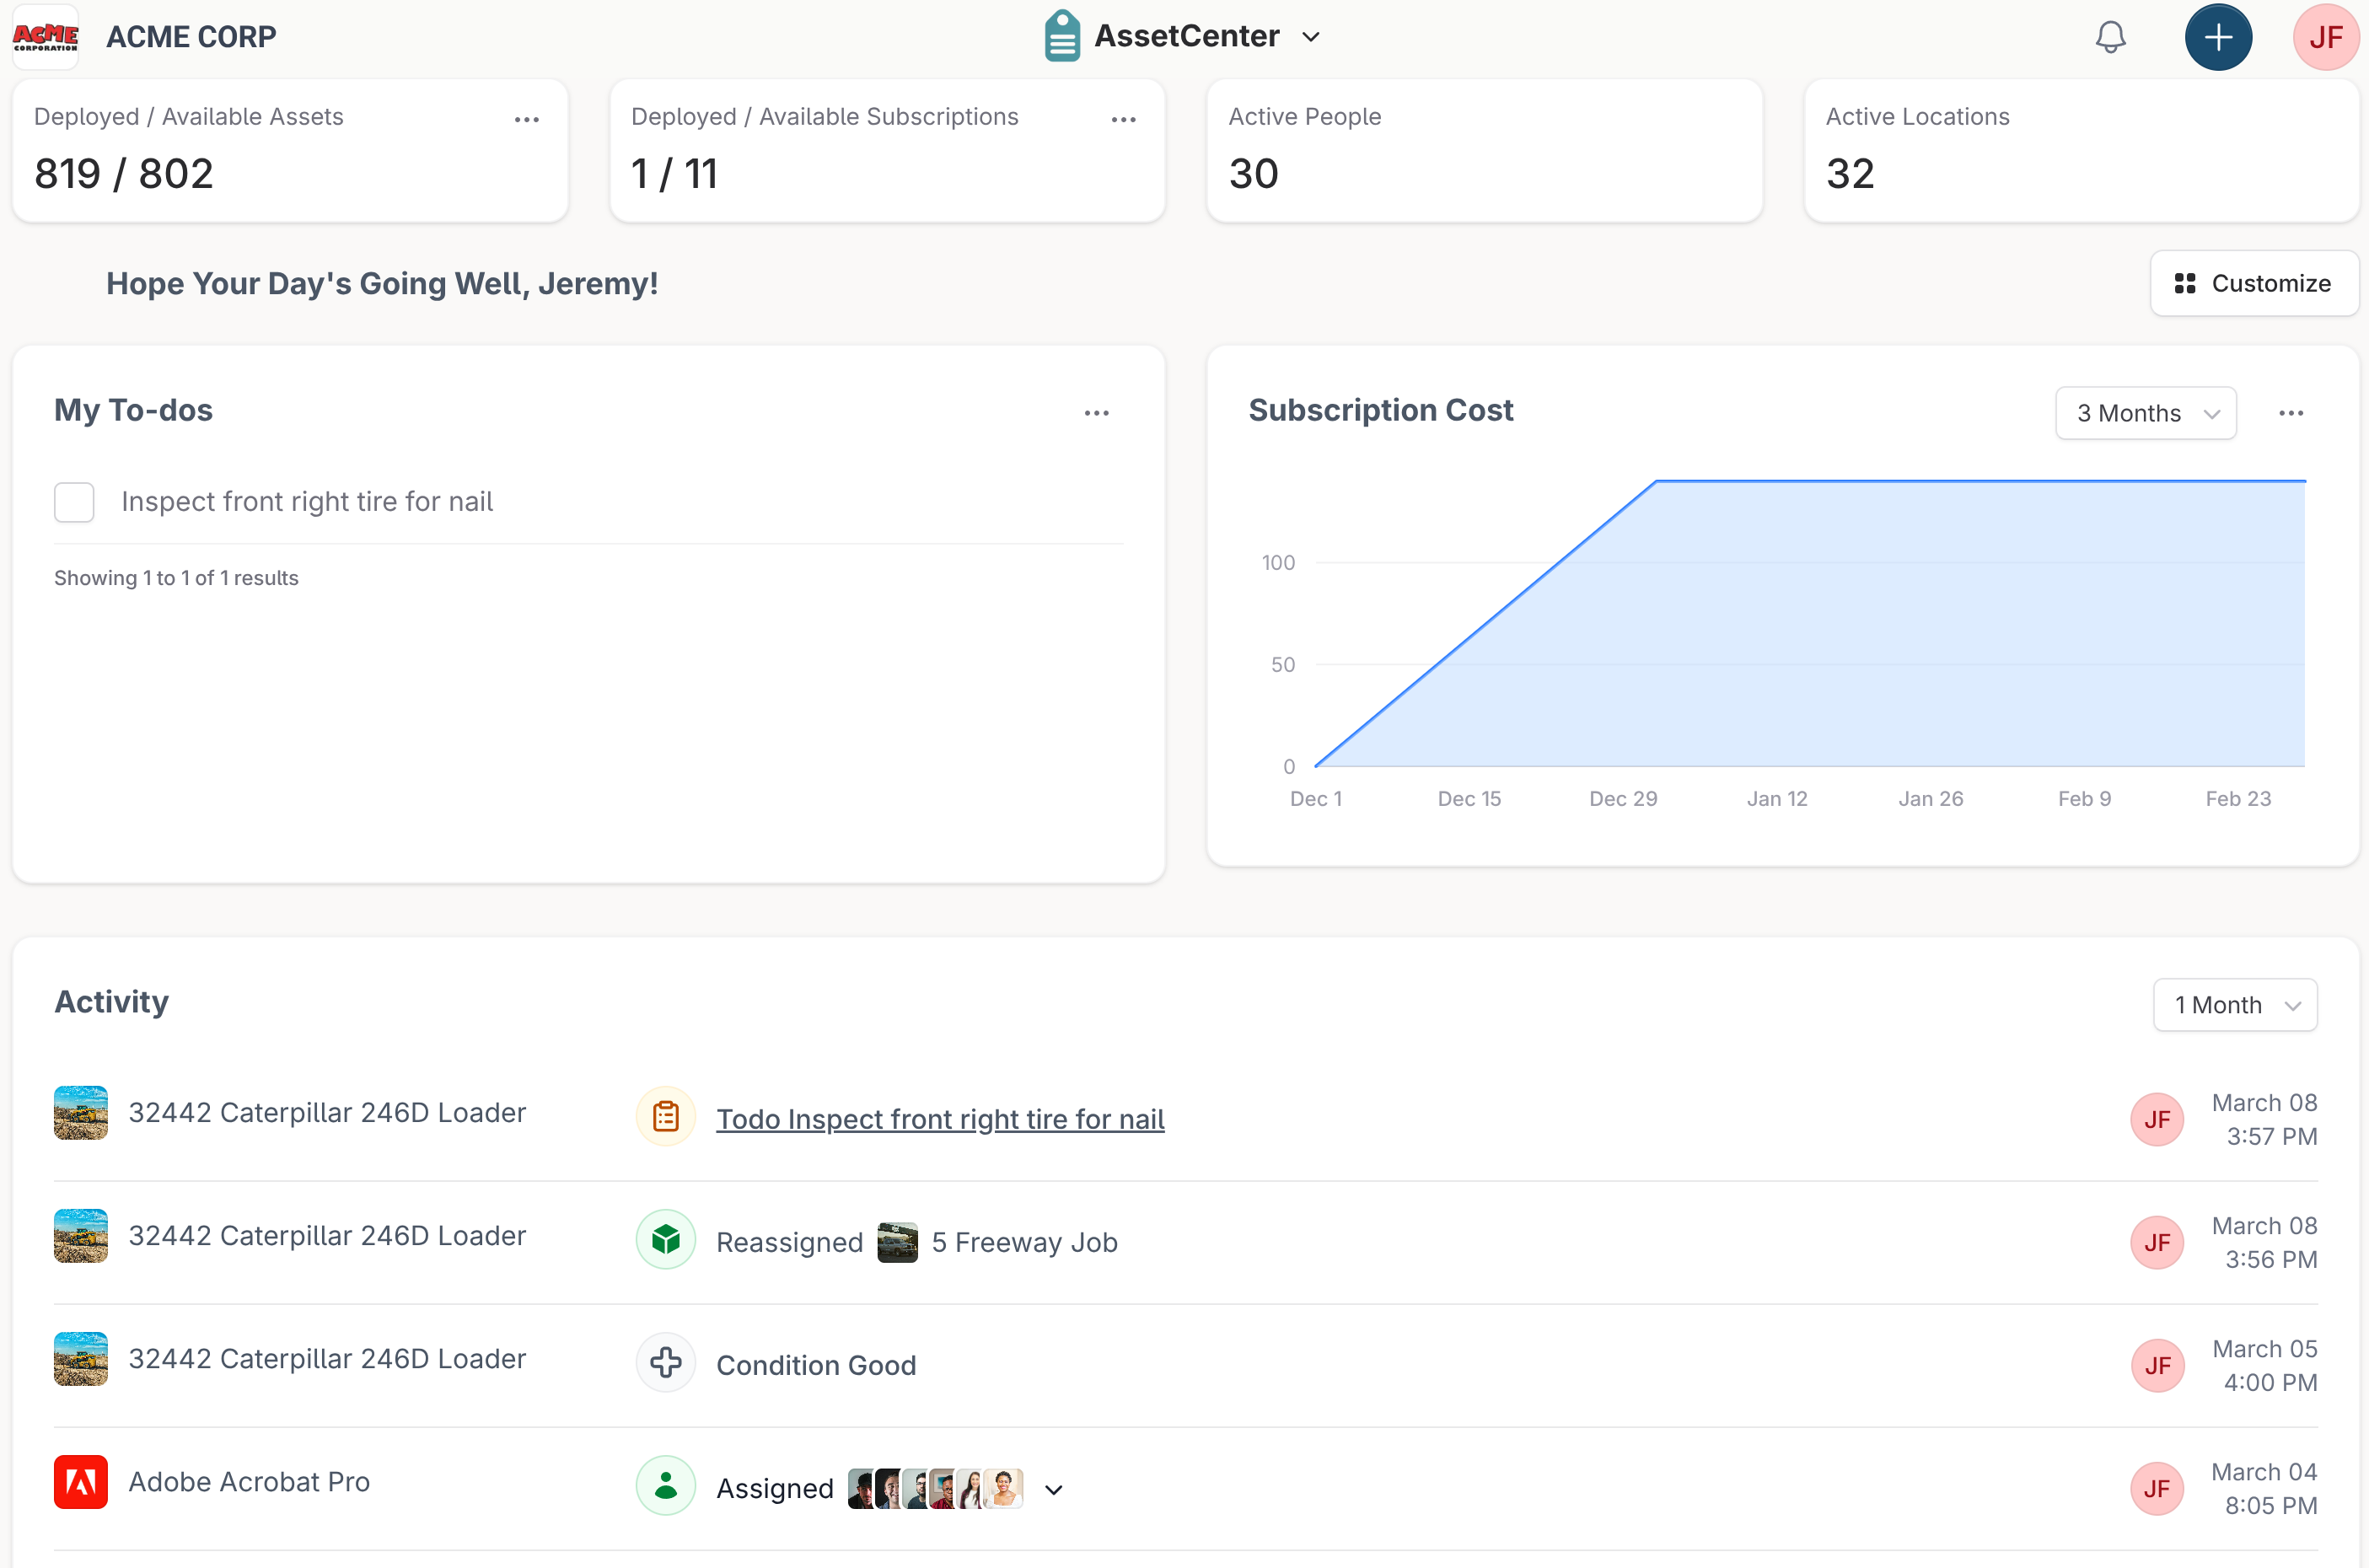The height and width of the screenshot is (1568, 2369).
Task: Click the orange todo clipboard icon
Action: [x=665, y=1116]
